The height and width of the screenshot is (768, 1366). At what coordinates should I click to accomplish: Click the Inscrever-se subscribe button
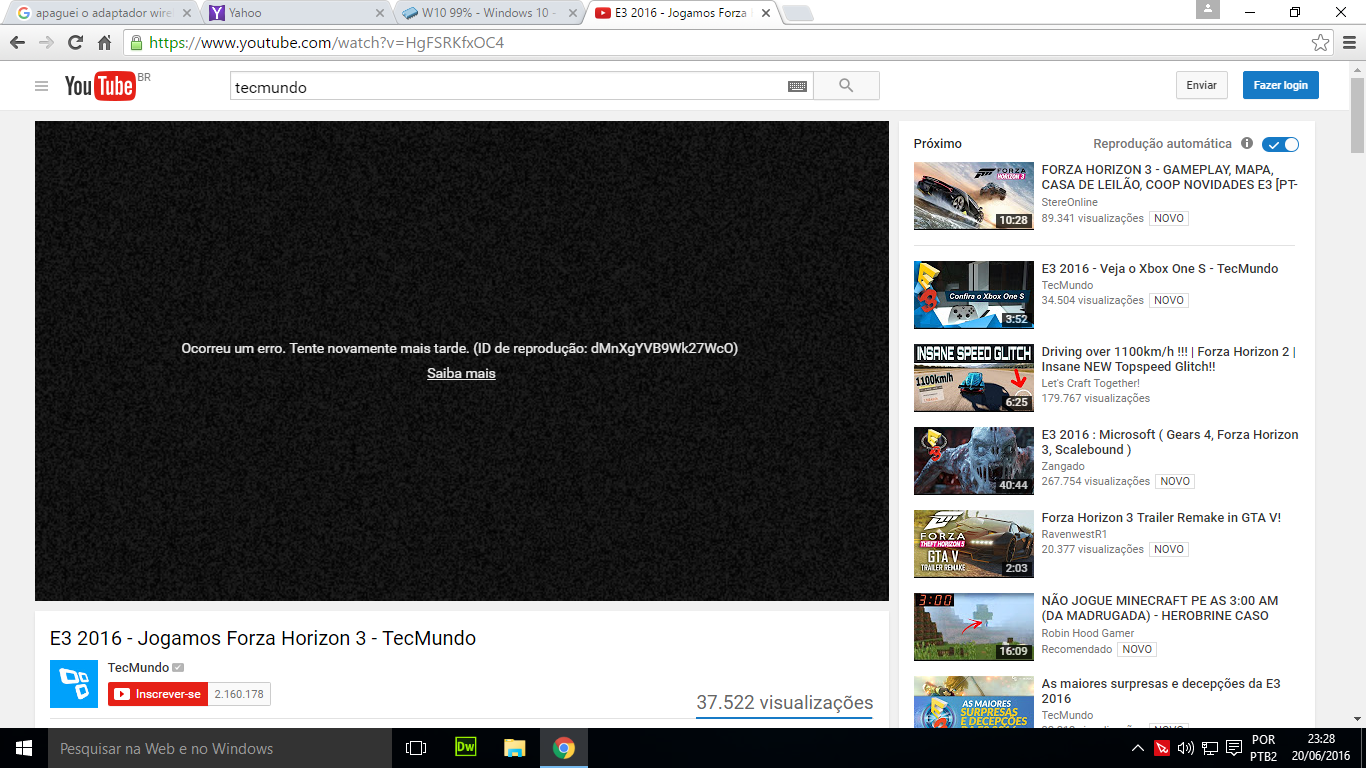pos(158,694)
